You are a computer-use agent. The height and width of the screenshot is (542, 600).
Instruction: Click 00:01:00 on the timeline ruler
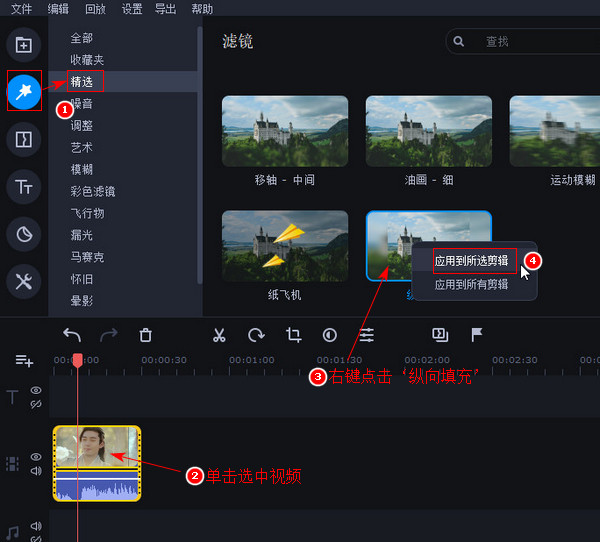click(x=251, y=360)
